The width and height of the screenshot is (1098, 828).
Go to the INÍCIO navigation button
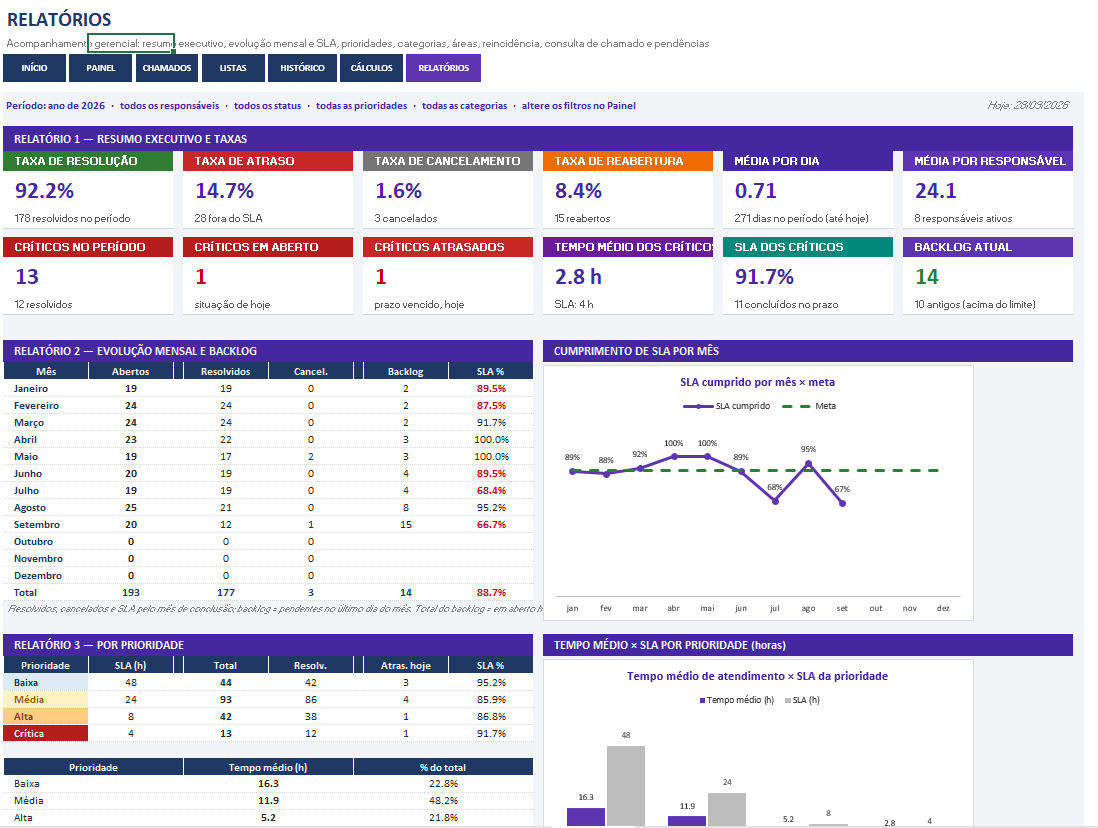[34, 68]
